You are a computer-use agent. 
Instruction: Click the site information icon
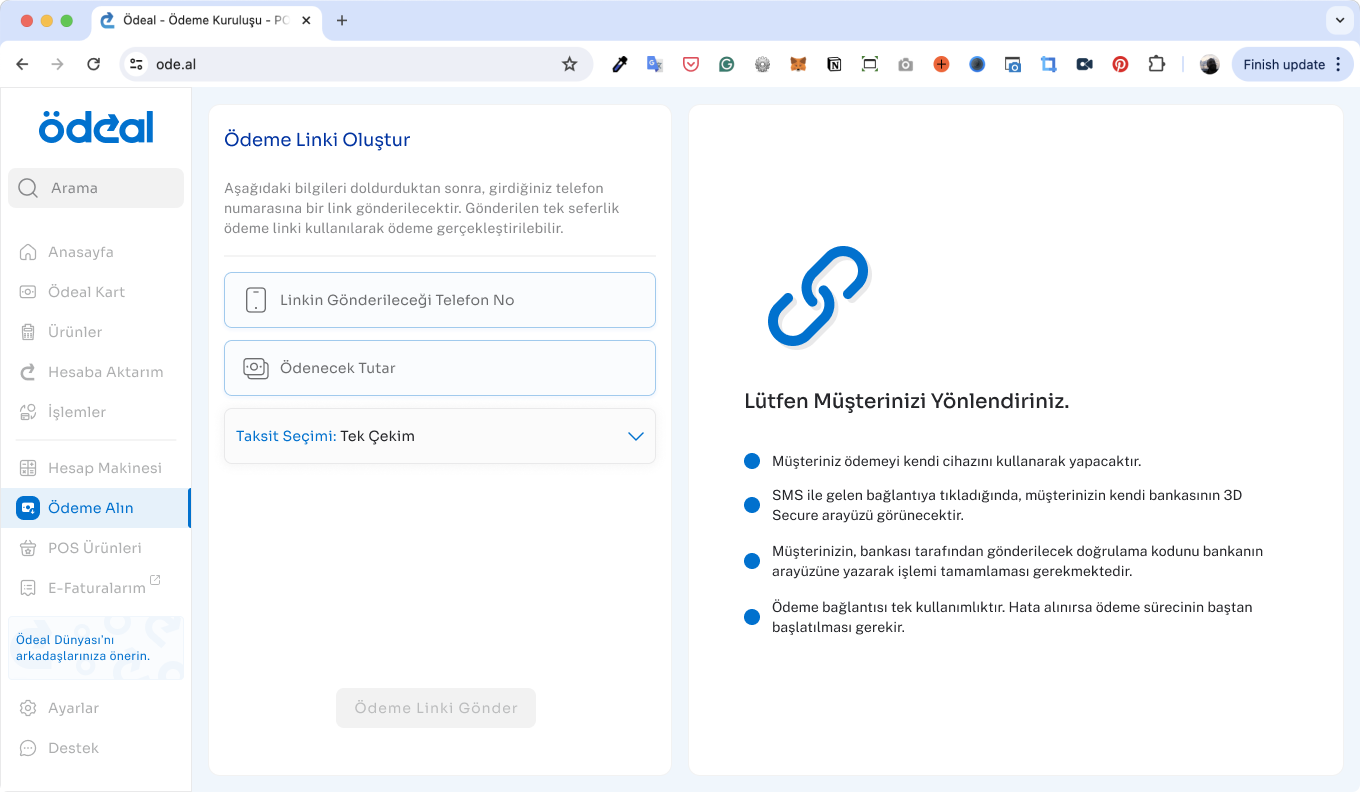pyautogui.click(x=136, y=64)
